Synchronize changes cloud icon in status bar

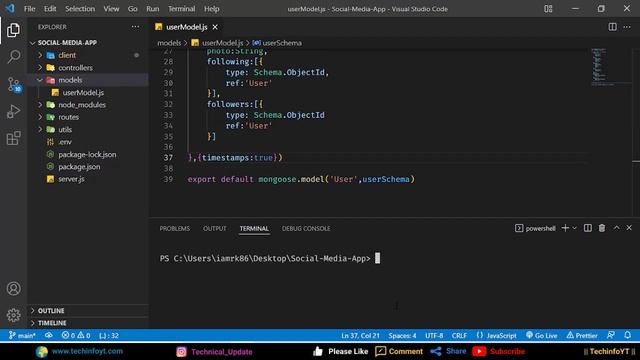tap(49, 336)
